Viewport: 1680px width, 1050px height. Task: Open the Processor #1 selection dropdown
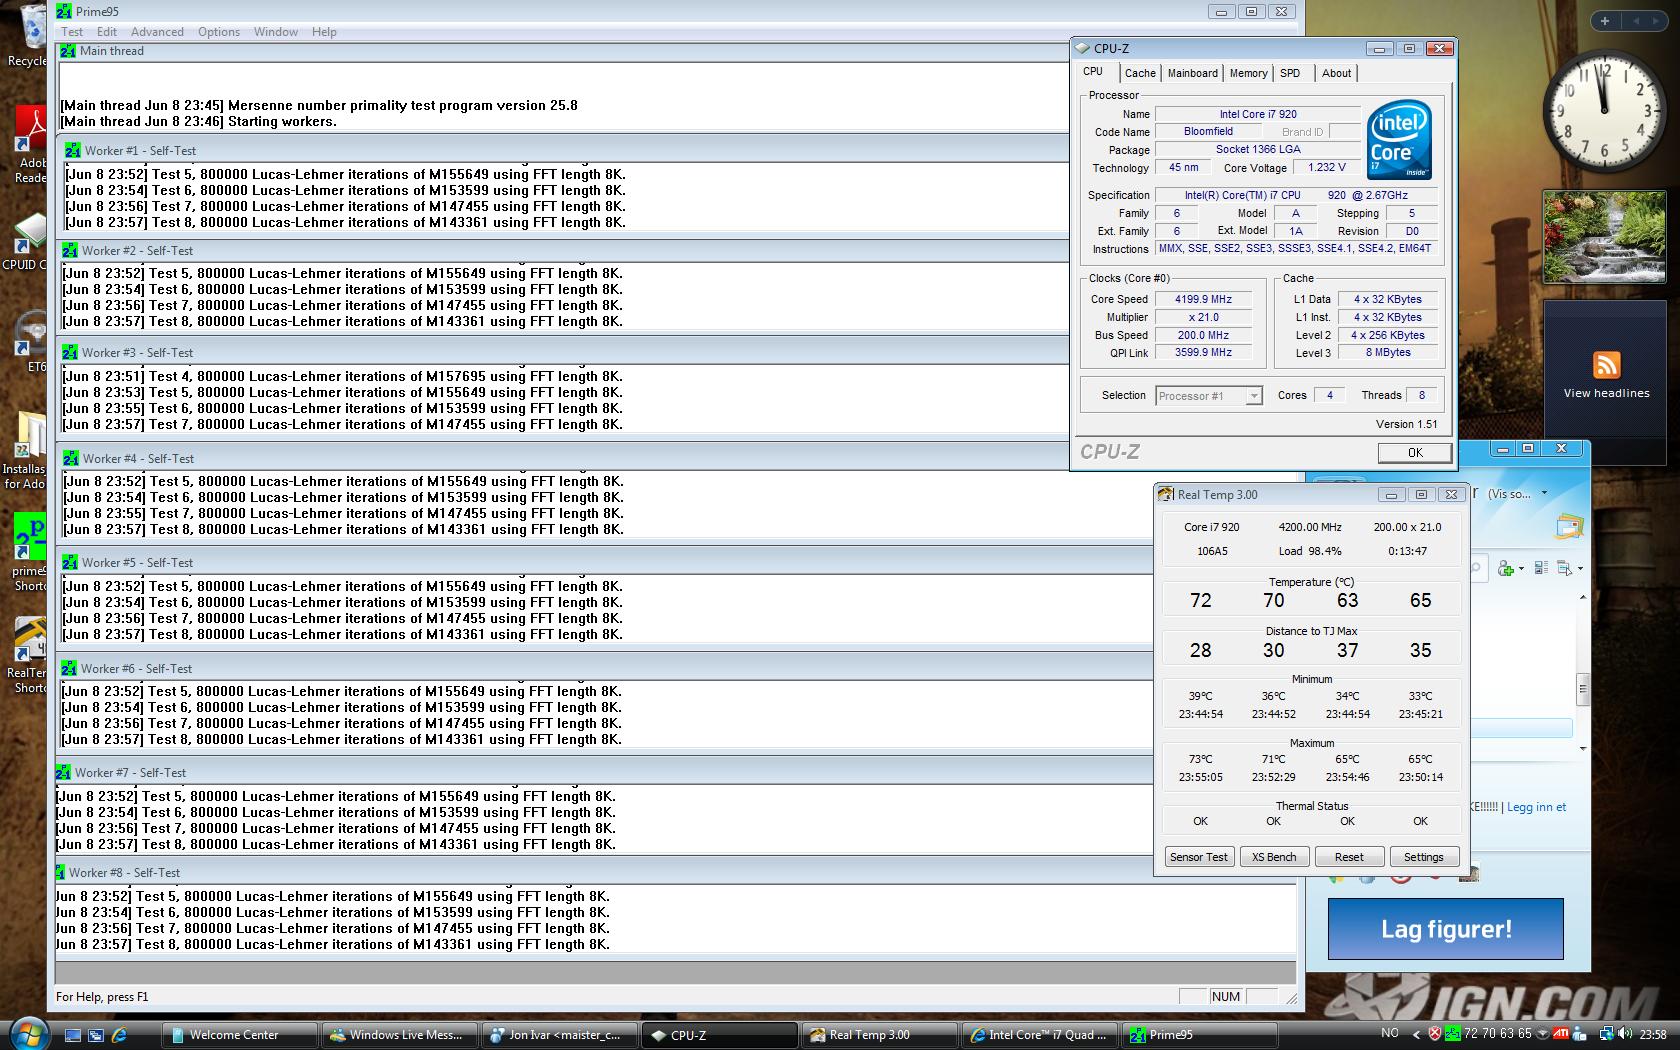coord(1209,396)
